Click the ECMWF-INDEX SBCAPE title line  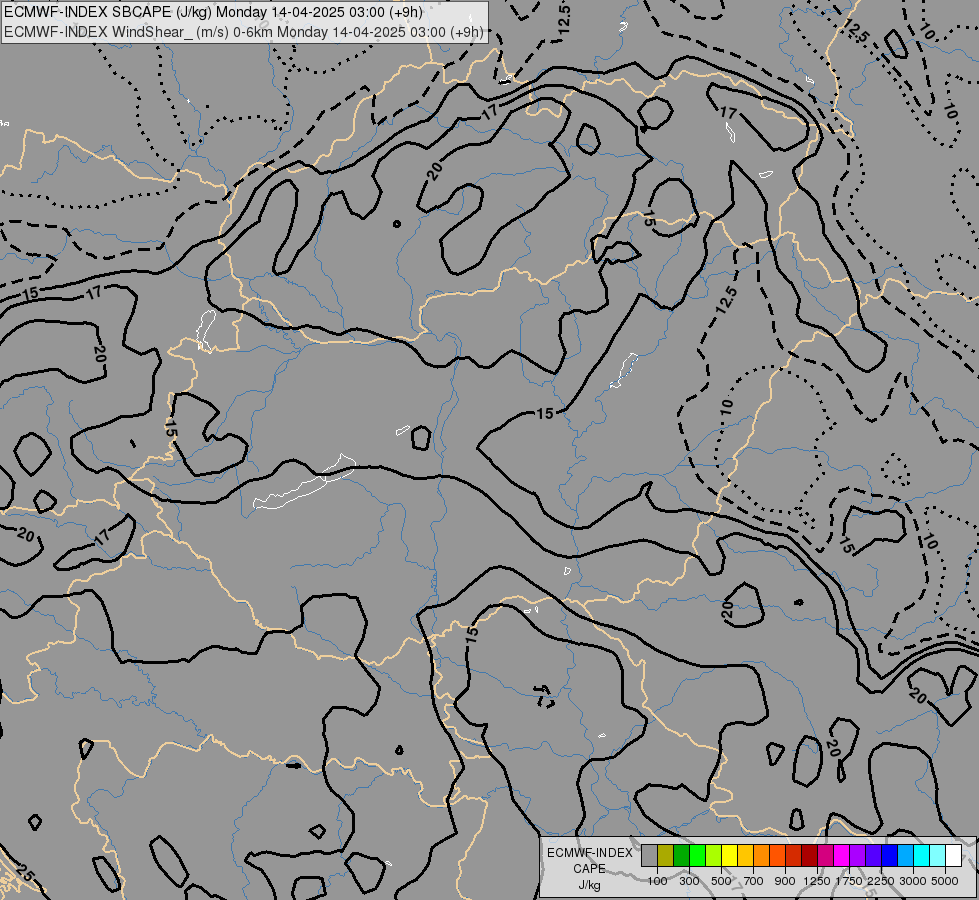[x=213, y=12]
